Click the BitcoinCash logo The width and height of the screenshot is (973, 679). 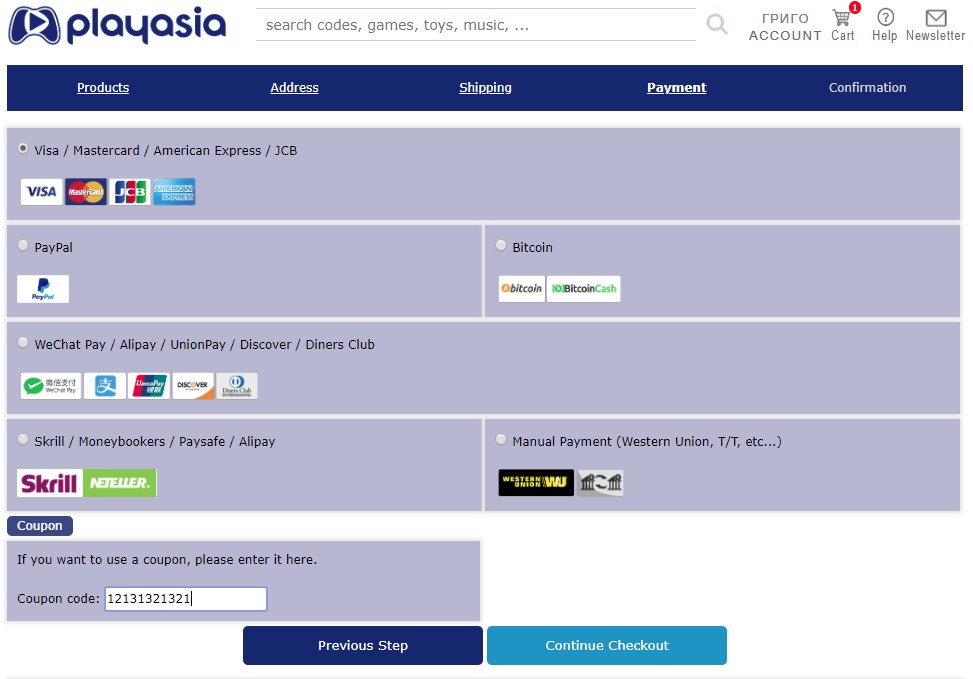(x=583, y=289)
